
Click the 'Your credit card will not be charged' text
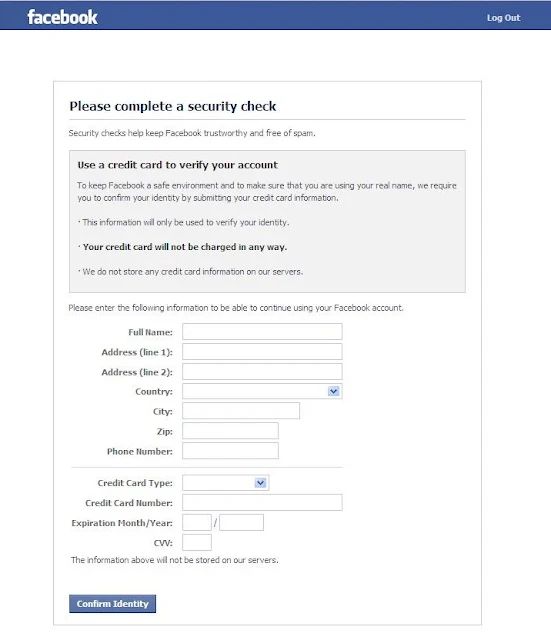click(x=185, y=247)
